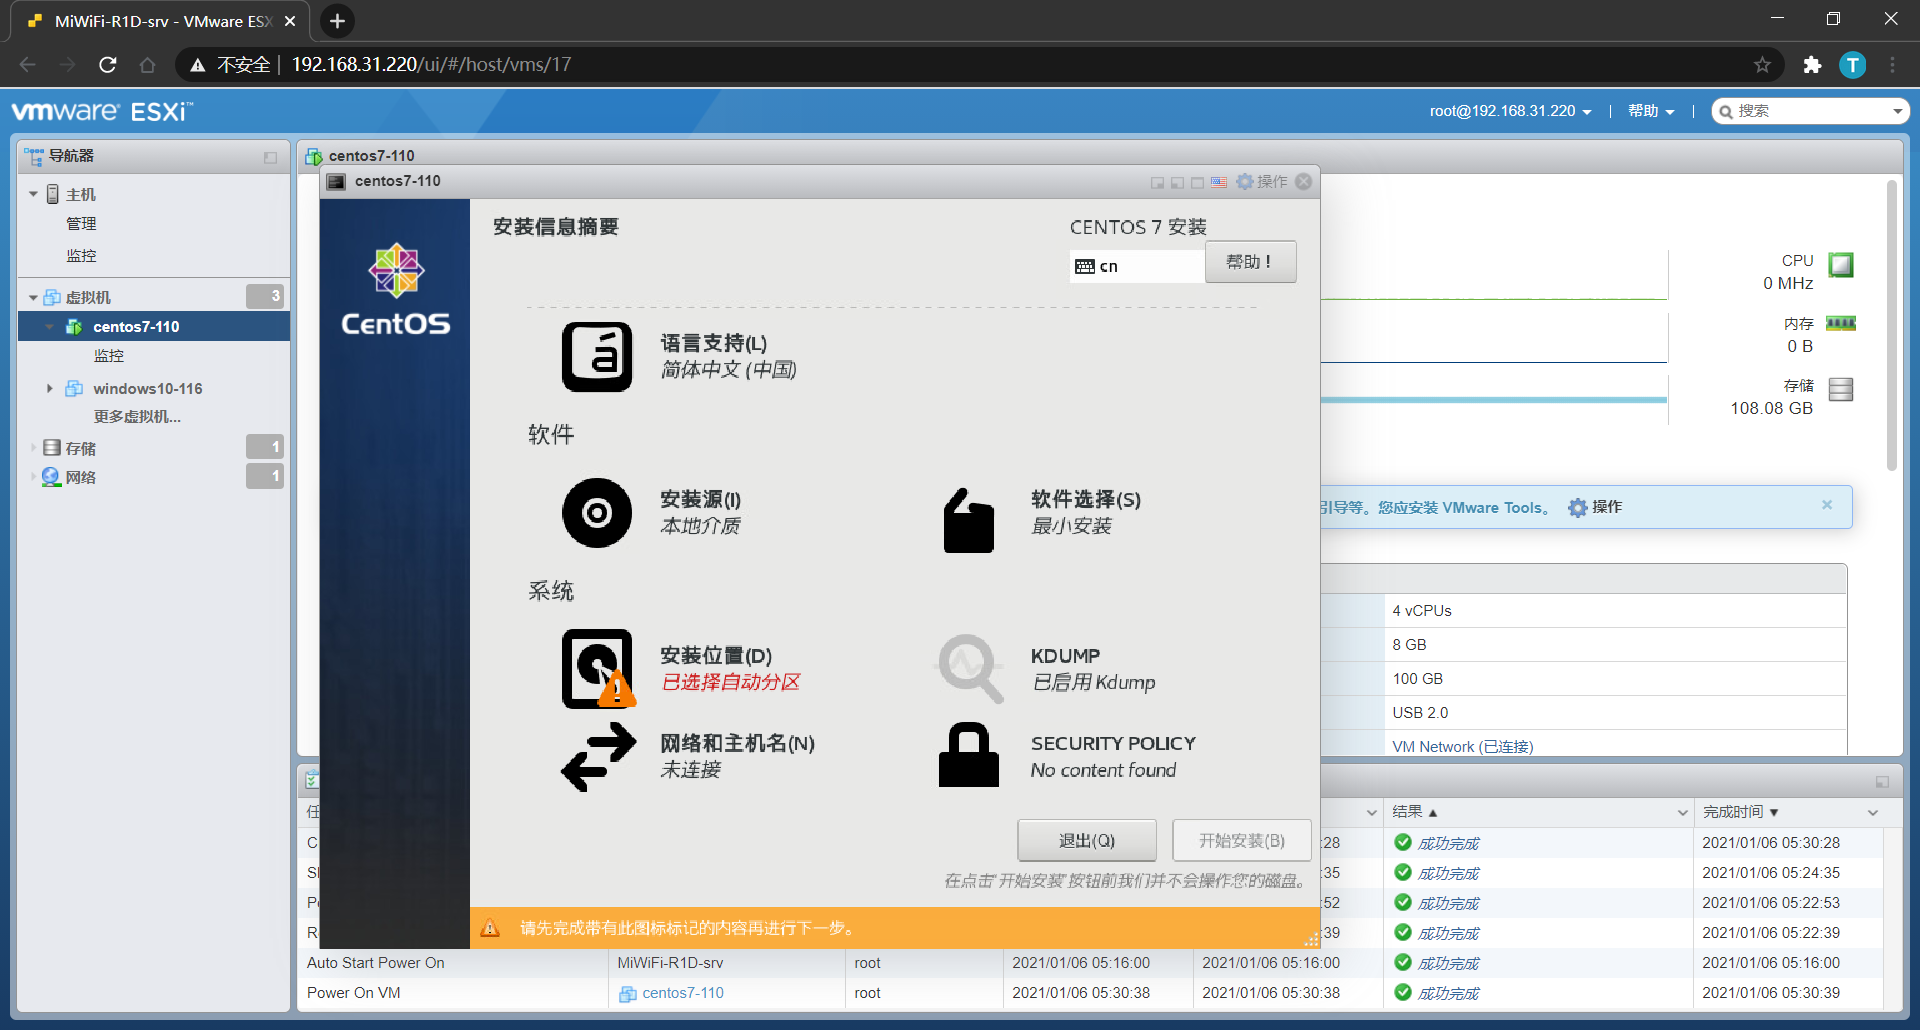1920x1030 pixels.
Task: Select 监控 under centos7-110
Action: (109, 355)
